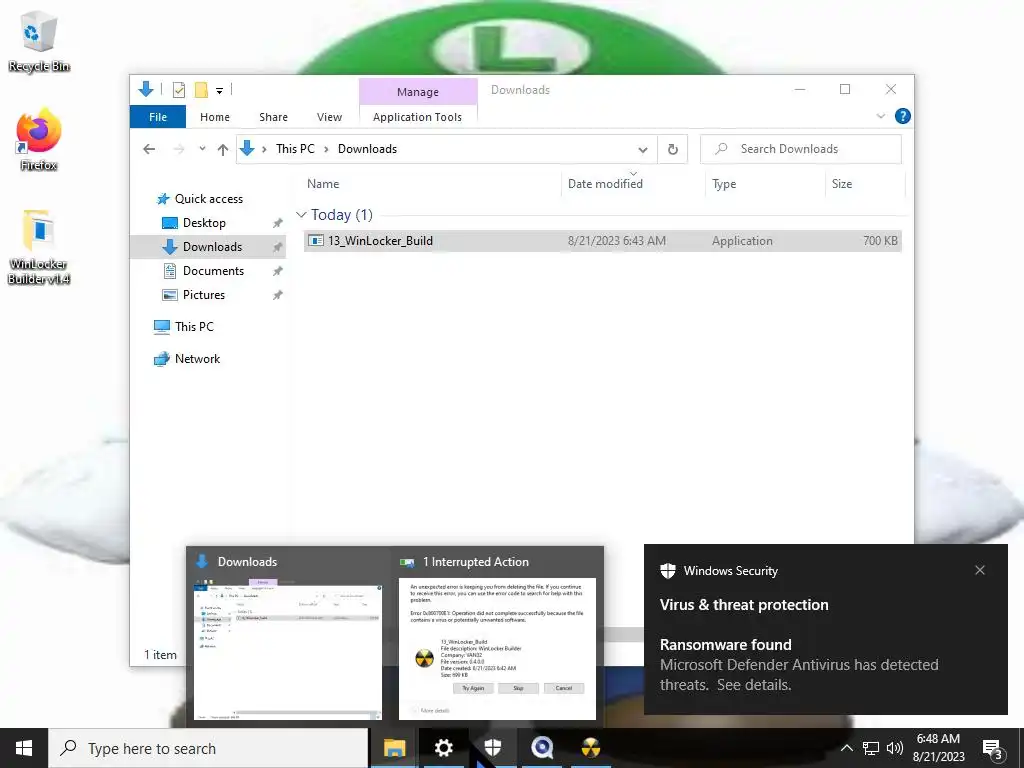Switch to the Home ribbon tab
Screen dimensions: 1024x768
coord(215,117)
